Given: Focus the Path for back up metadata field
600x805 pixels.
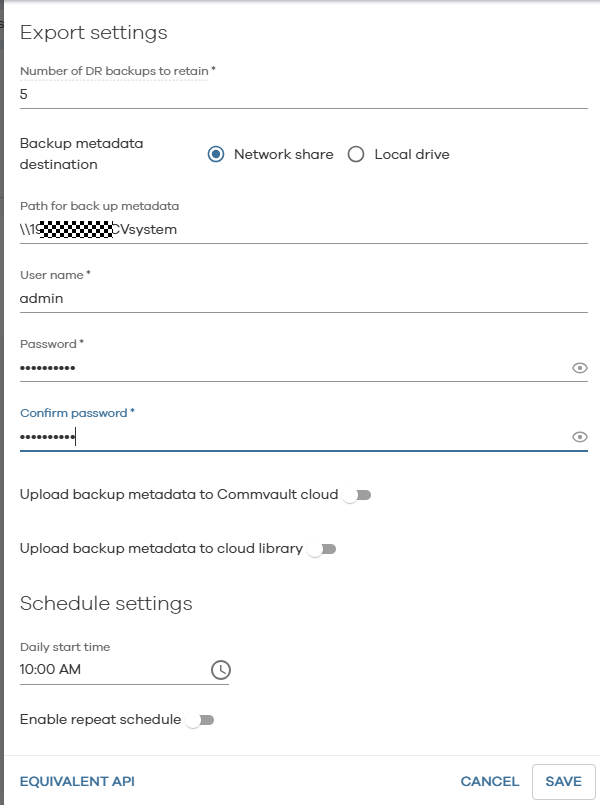Looking at the screenshot, I should [300, 229].
